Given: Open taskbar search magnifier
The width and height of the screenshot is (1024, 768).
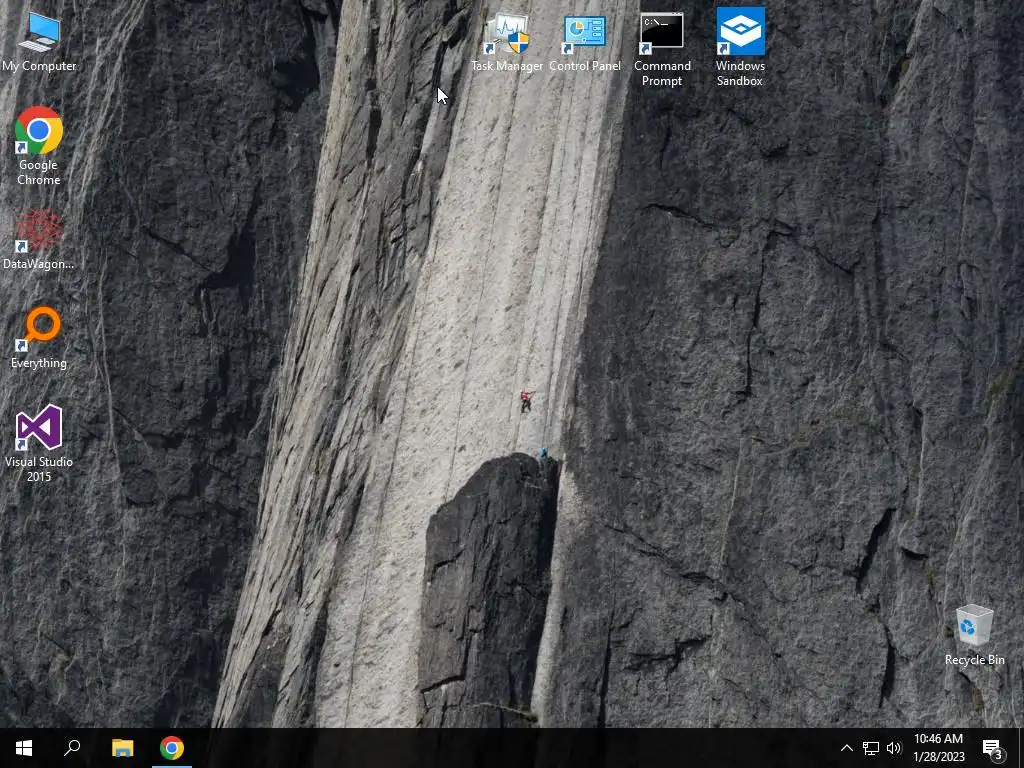Looking at the screenshot, I should [x=72, y=748].
